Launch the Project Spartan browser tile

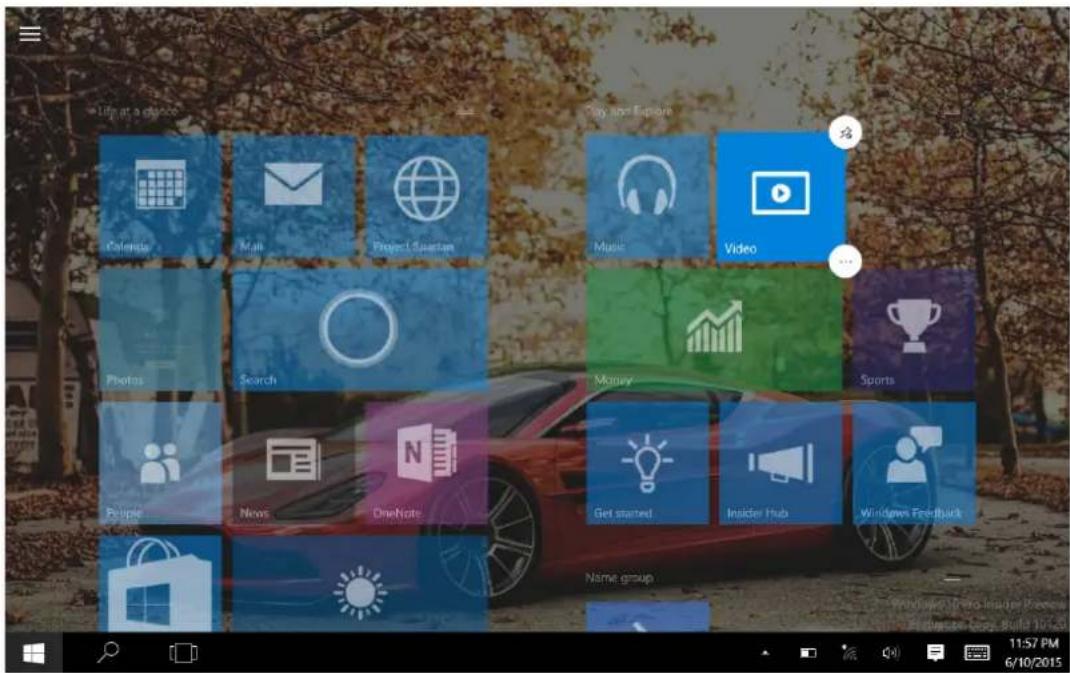426,196
